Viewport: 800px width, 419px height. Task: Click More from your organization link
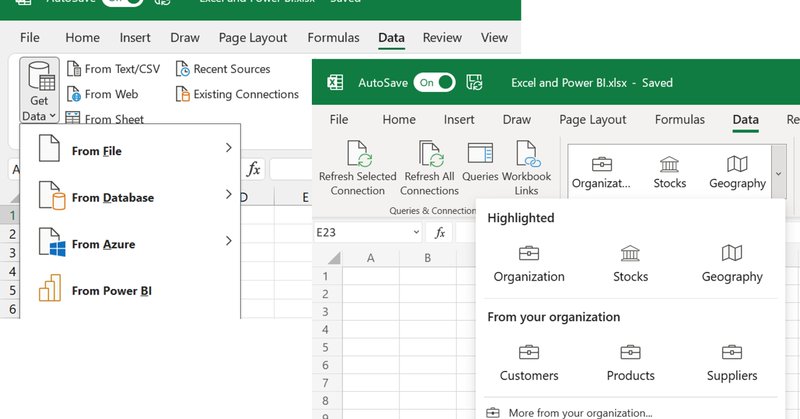click(569, 412)
